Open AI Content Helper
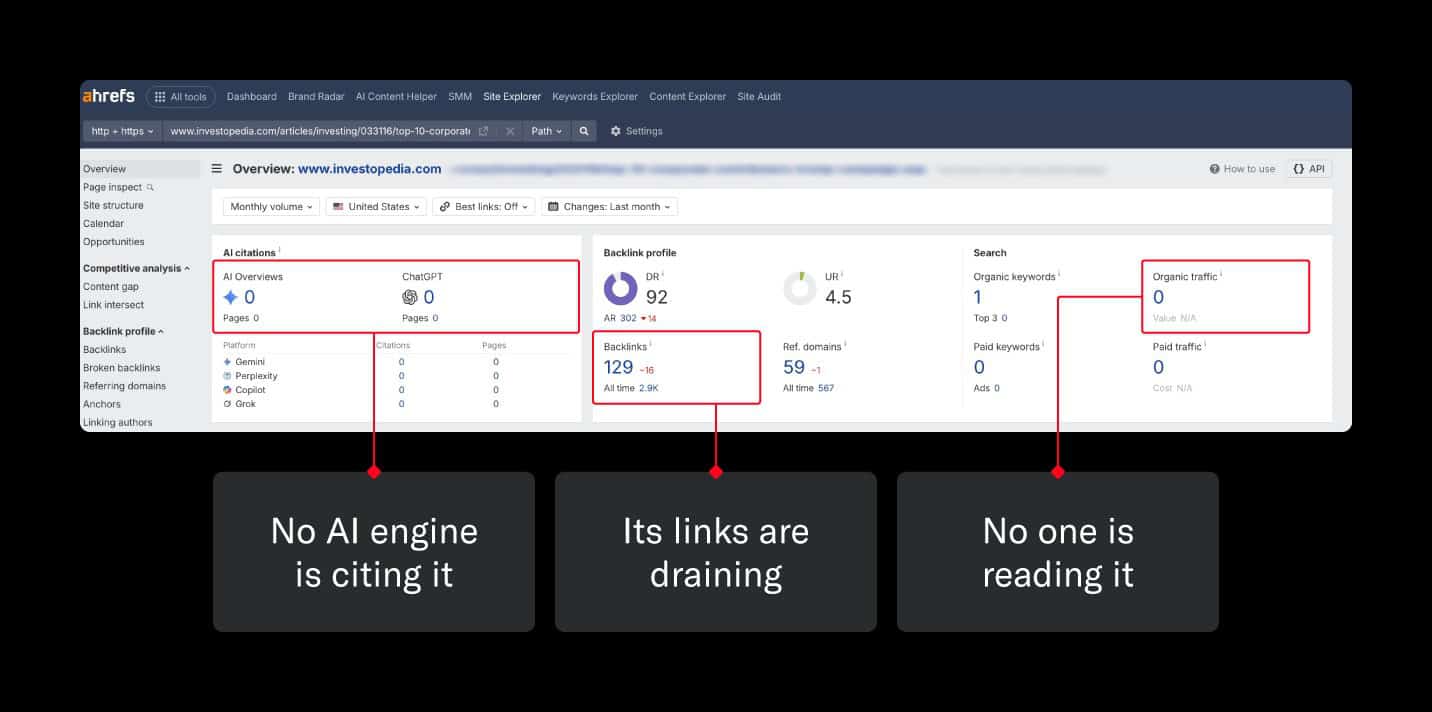The width and height of the screenshot is (1432, 712). 396,97
